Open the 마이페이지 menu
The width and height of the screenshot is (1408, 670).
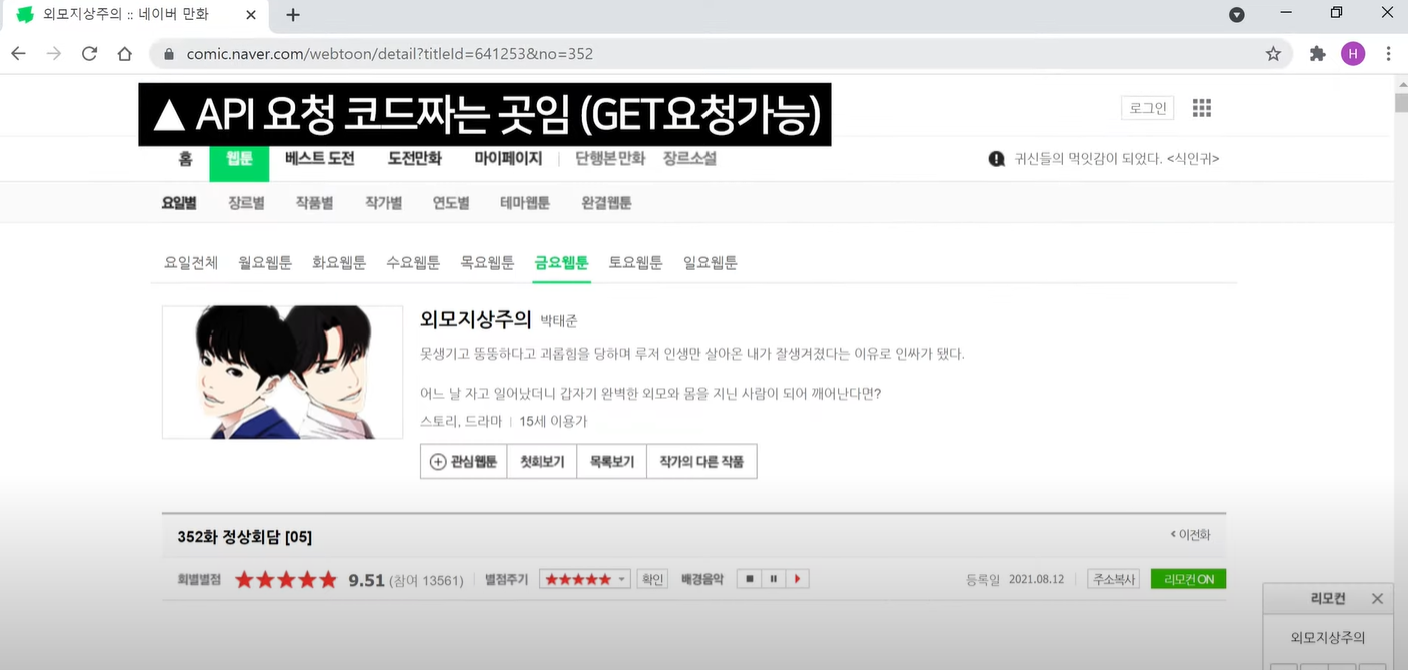click(x=508, y=159)
